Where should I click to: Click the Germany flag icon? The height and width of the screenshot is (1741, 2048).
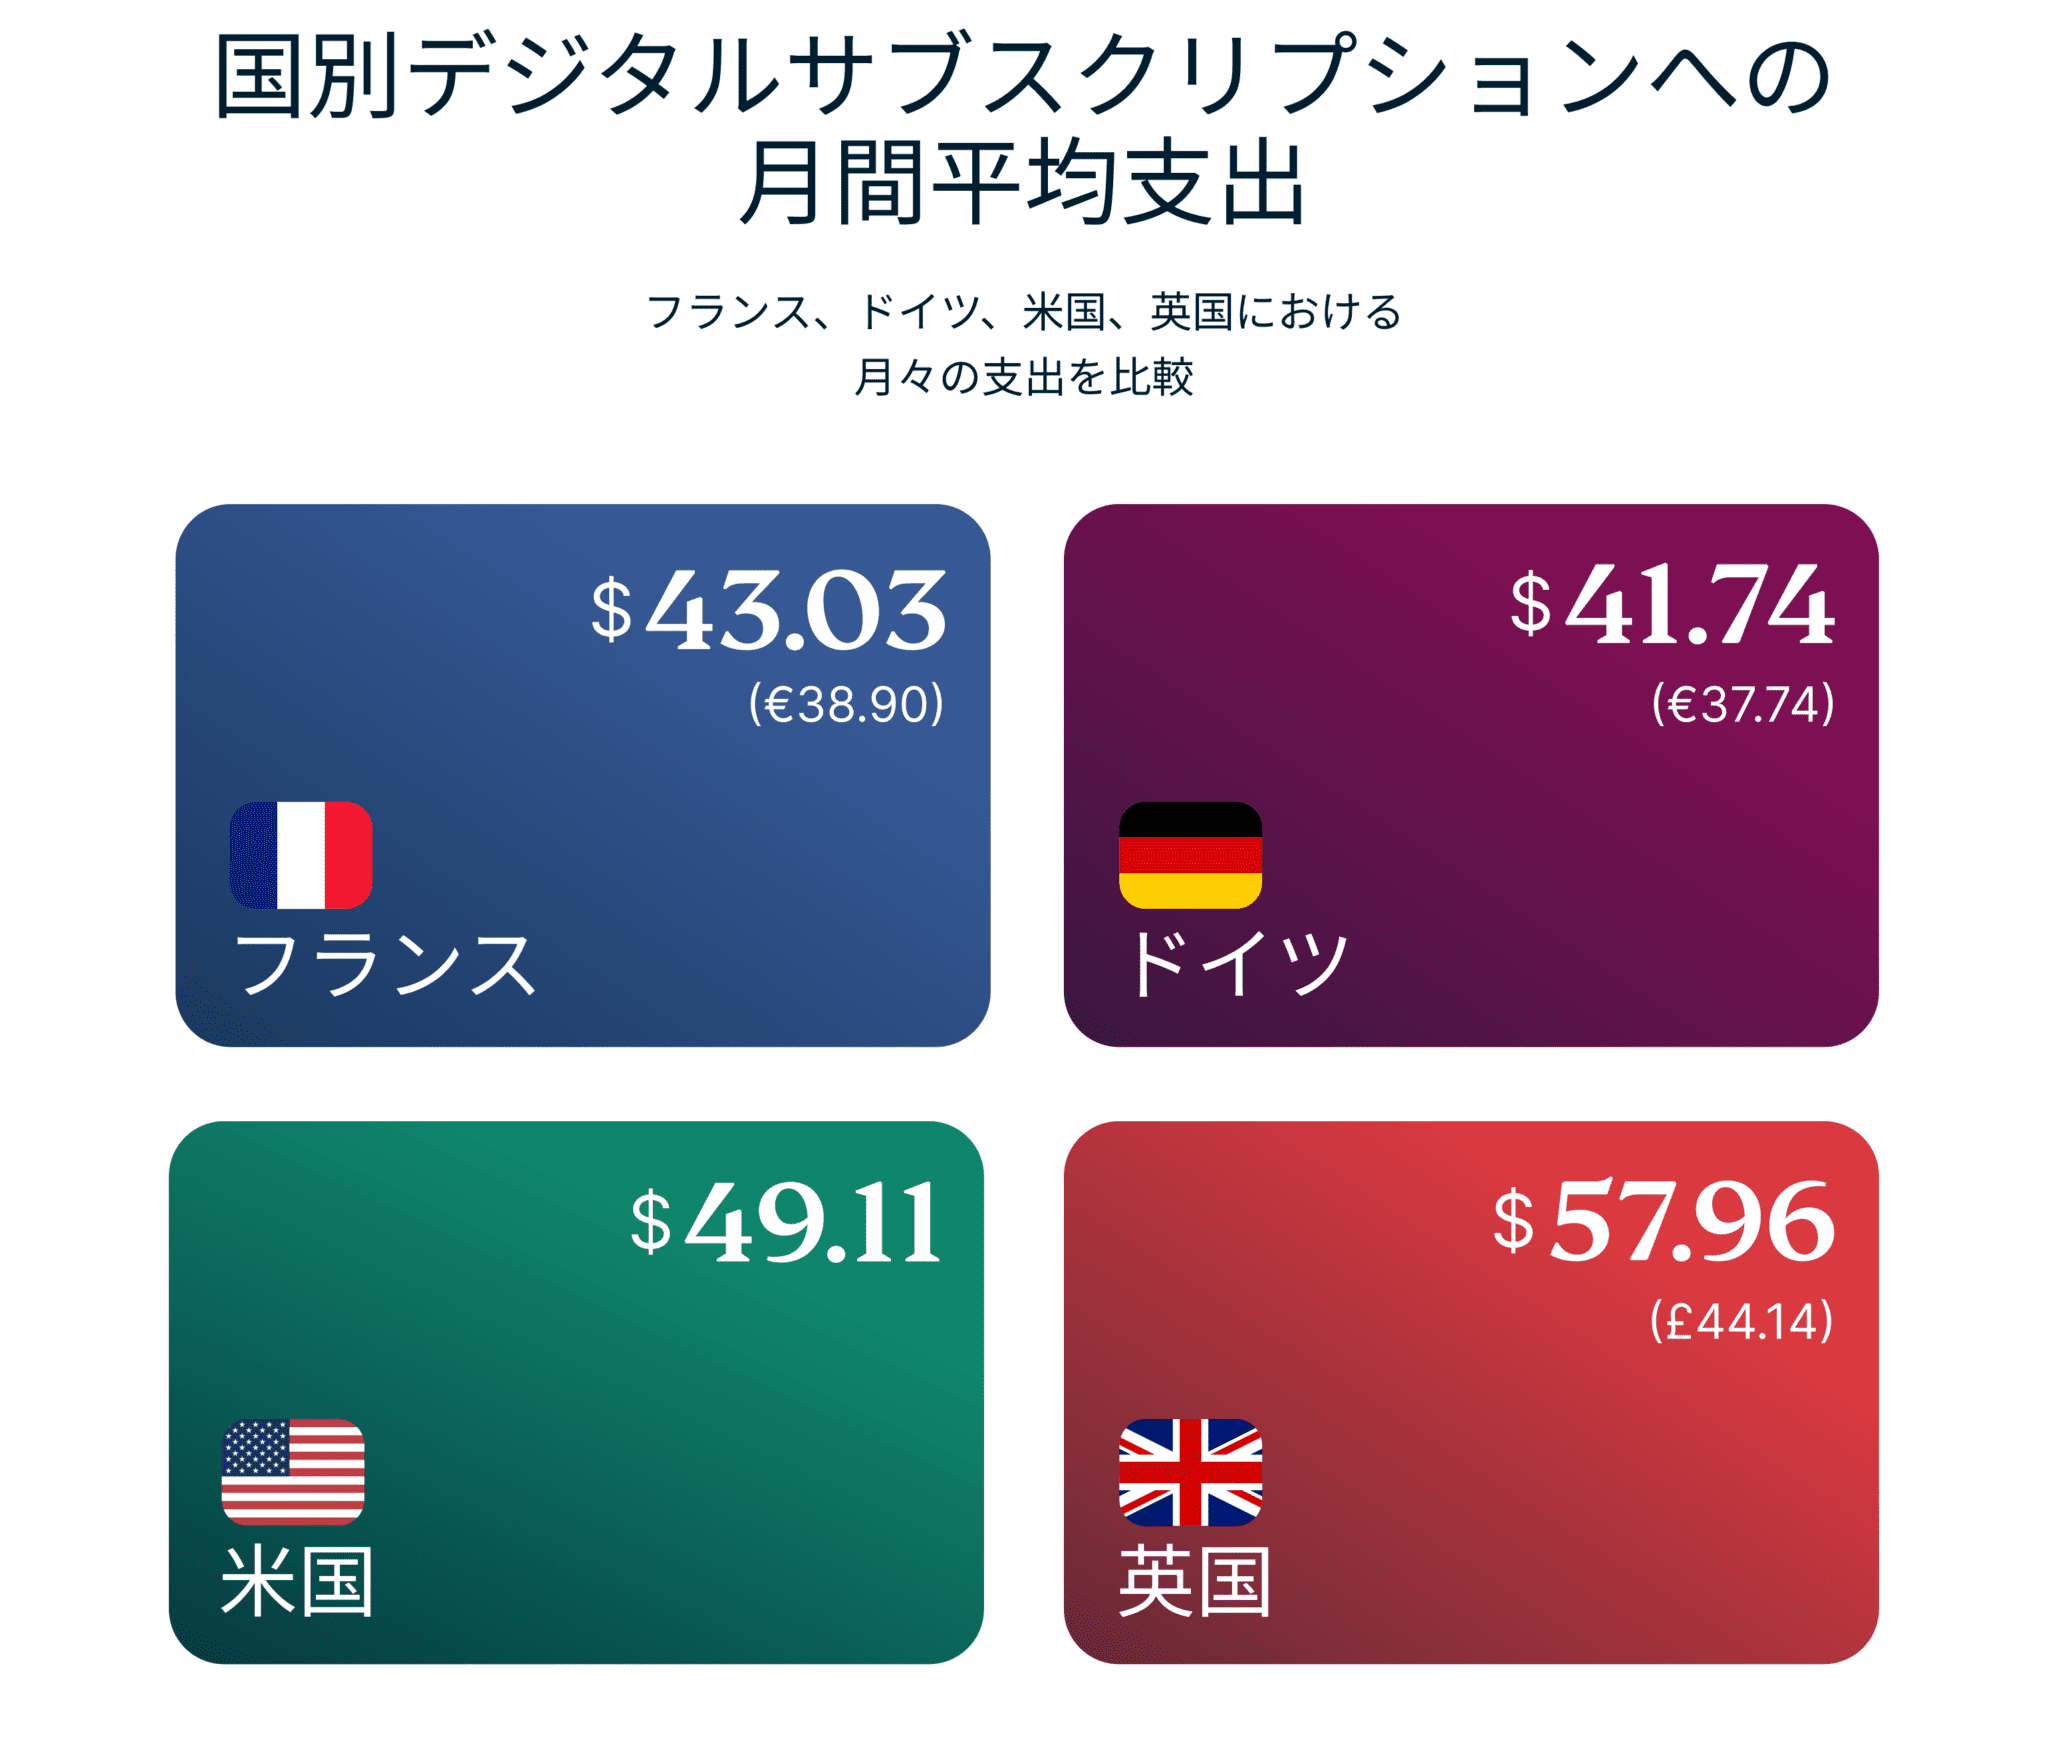(x=1190, y=855)
